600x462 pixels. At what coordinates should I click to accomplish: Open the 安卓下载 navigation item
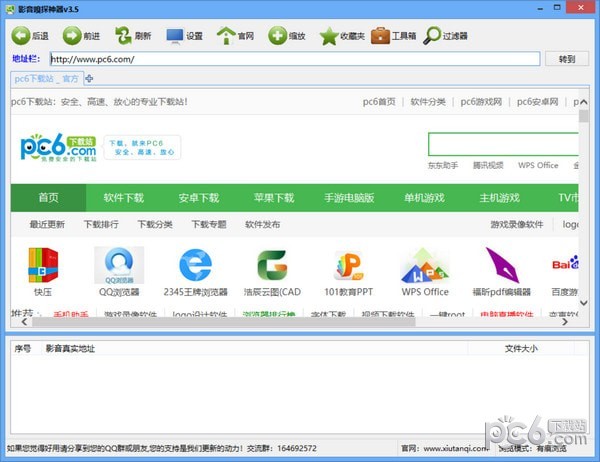click(199, 198)
